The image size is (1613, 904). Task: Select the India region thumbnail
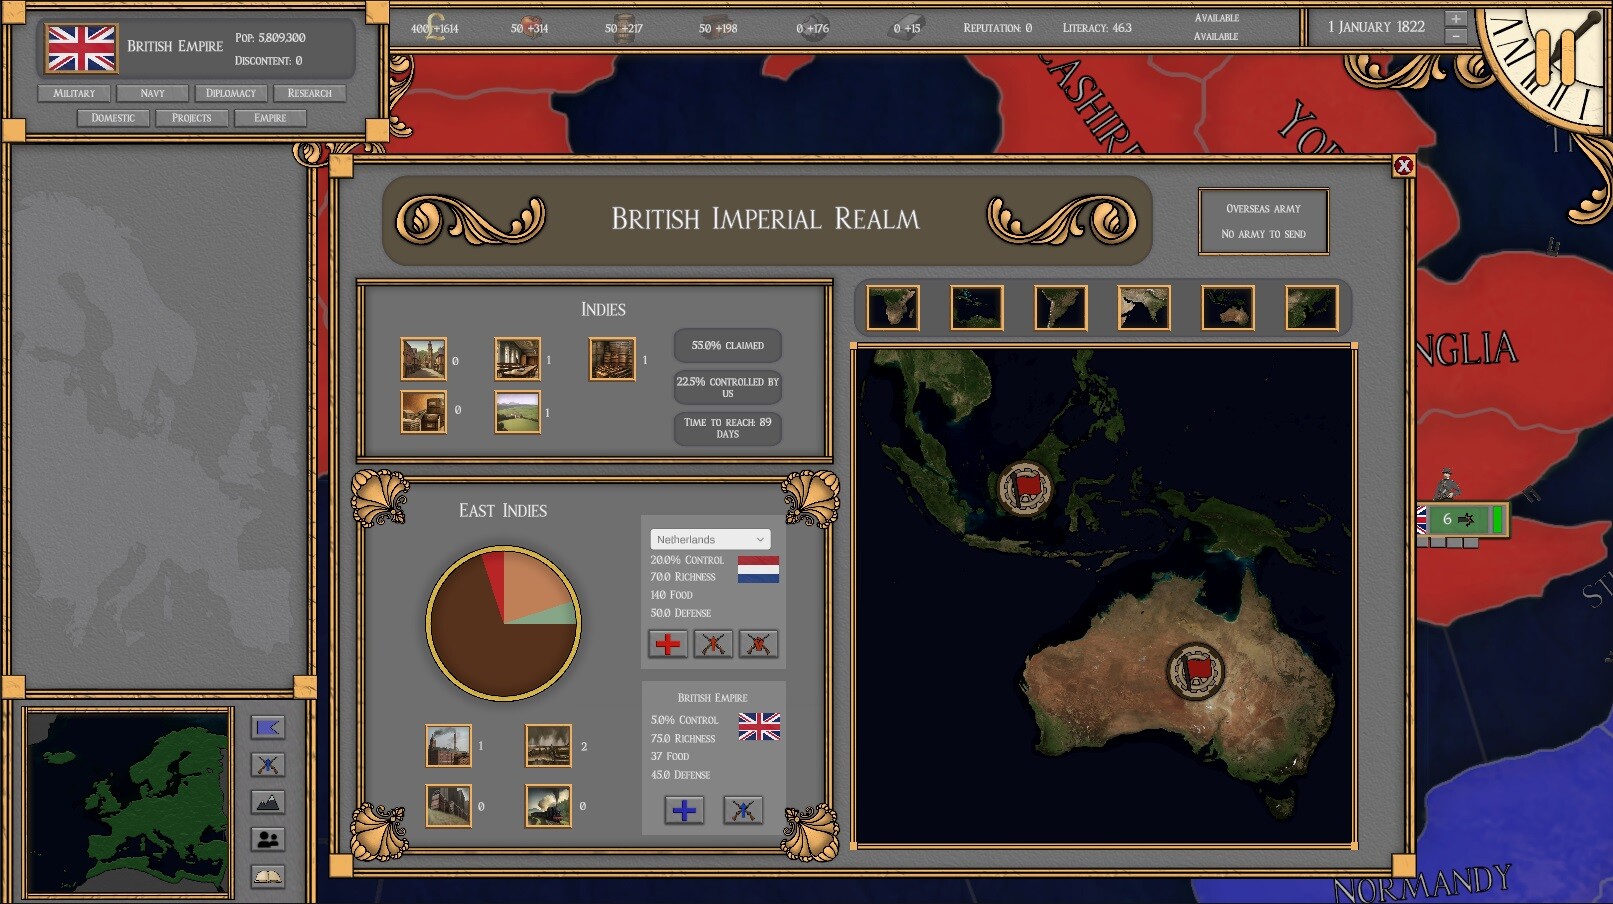[x=1144, y=308]
